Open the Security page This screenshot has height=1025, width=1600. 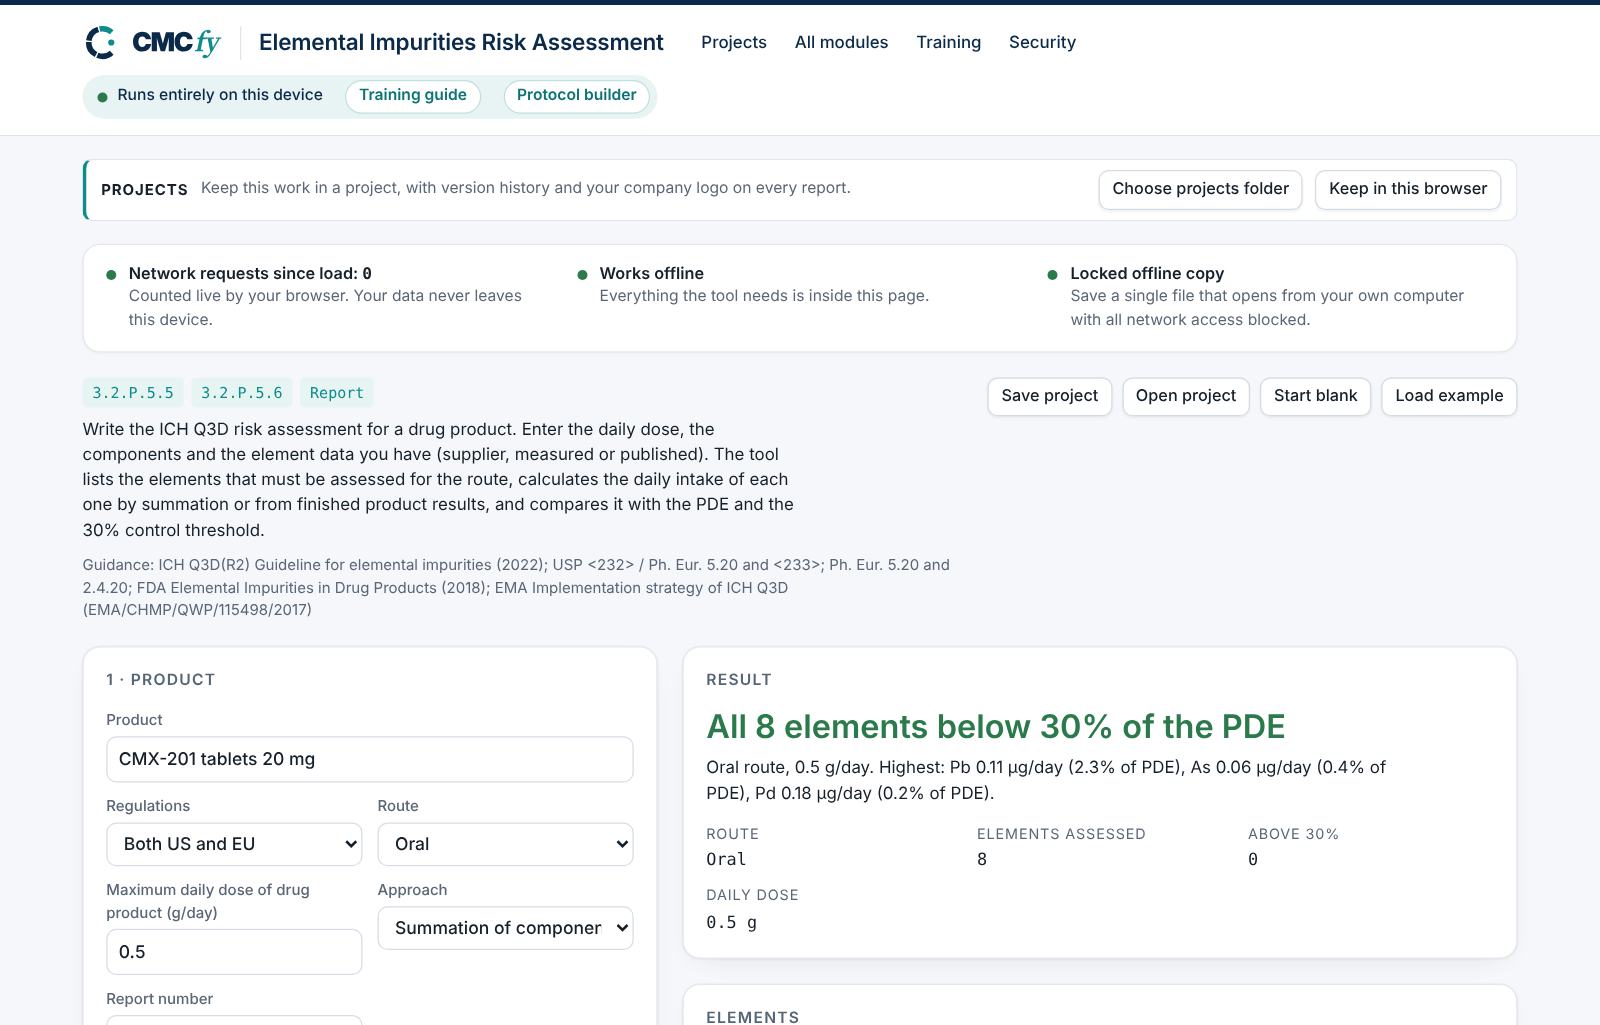tap(1042, 42)
